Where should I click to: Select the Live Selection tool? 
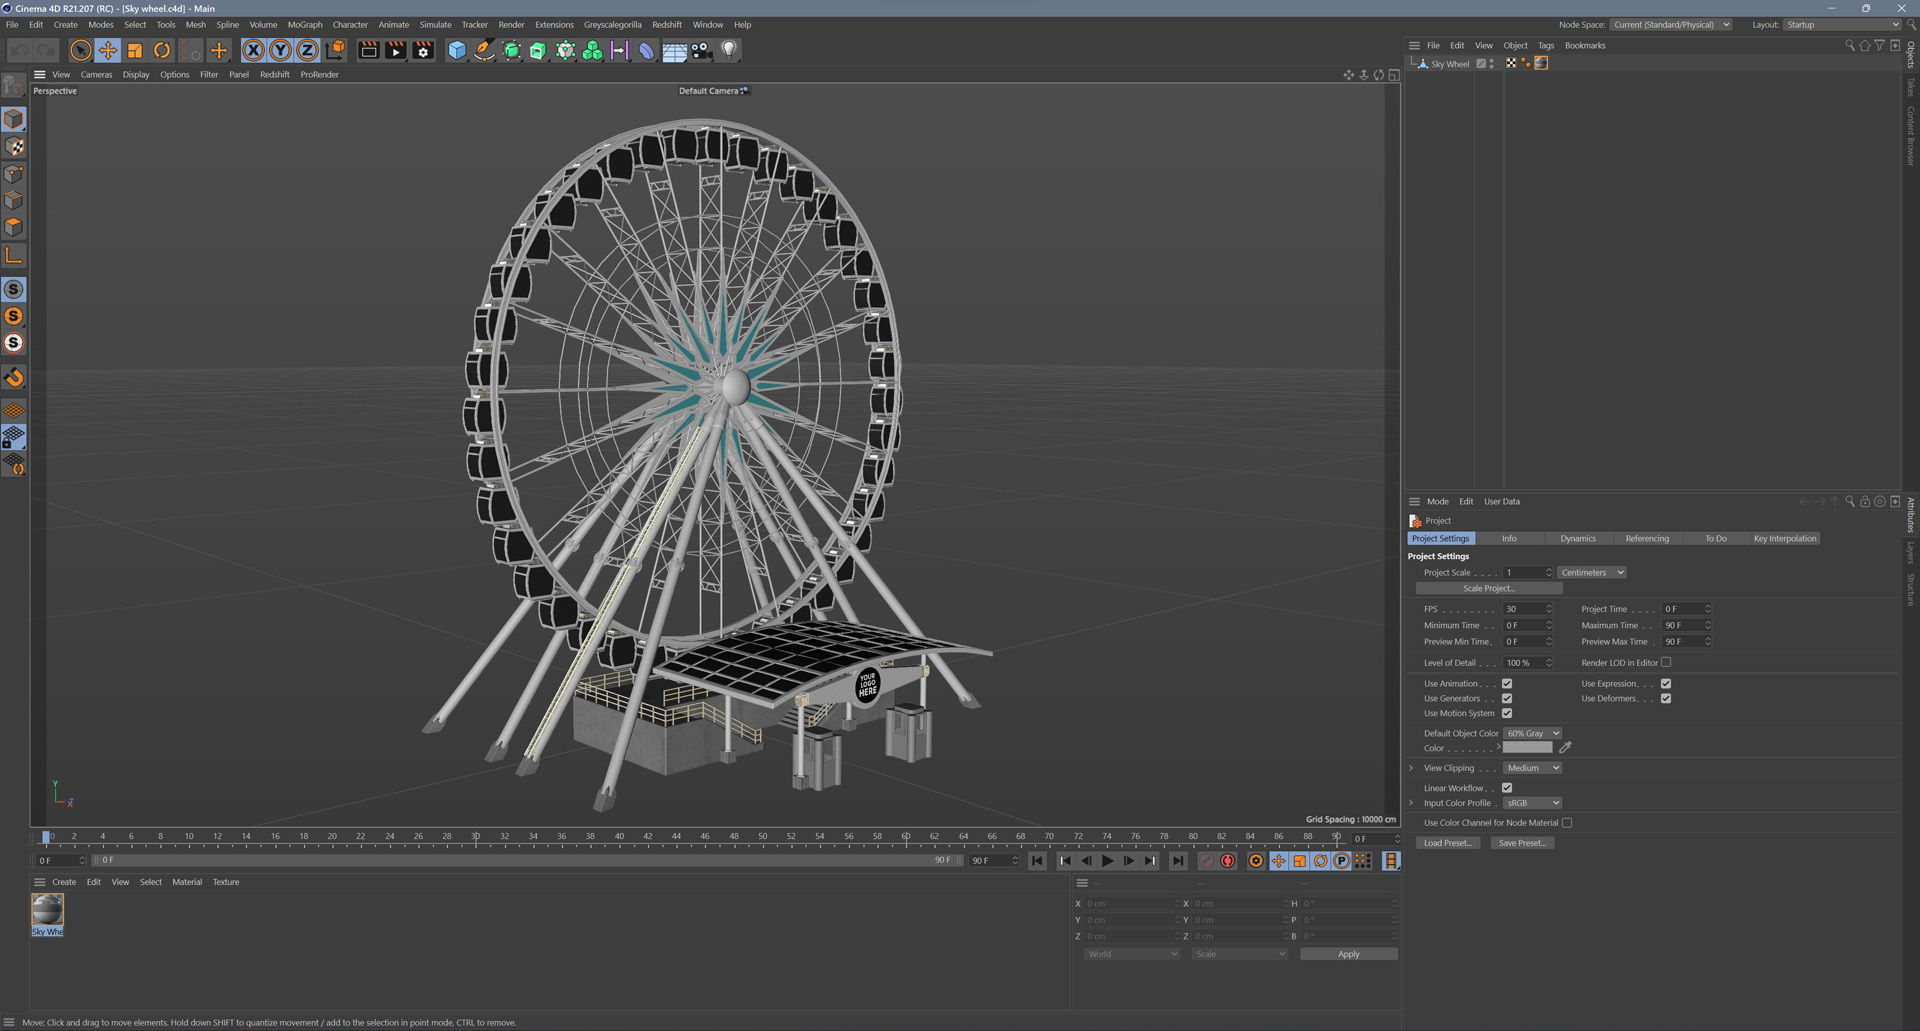click(81, 50)
